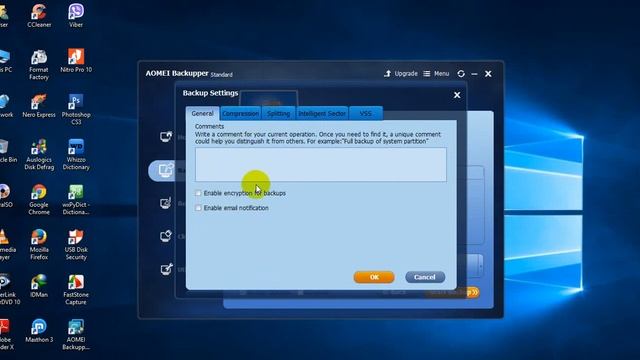Click inside the Comments text box
This screenshot has height=360, width=640.
(x=321, y=164)
